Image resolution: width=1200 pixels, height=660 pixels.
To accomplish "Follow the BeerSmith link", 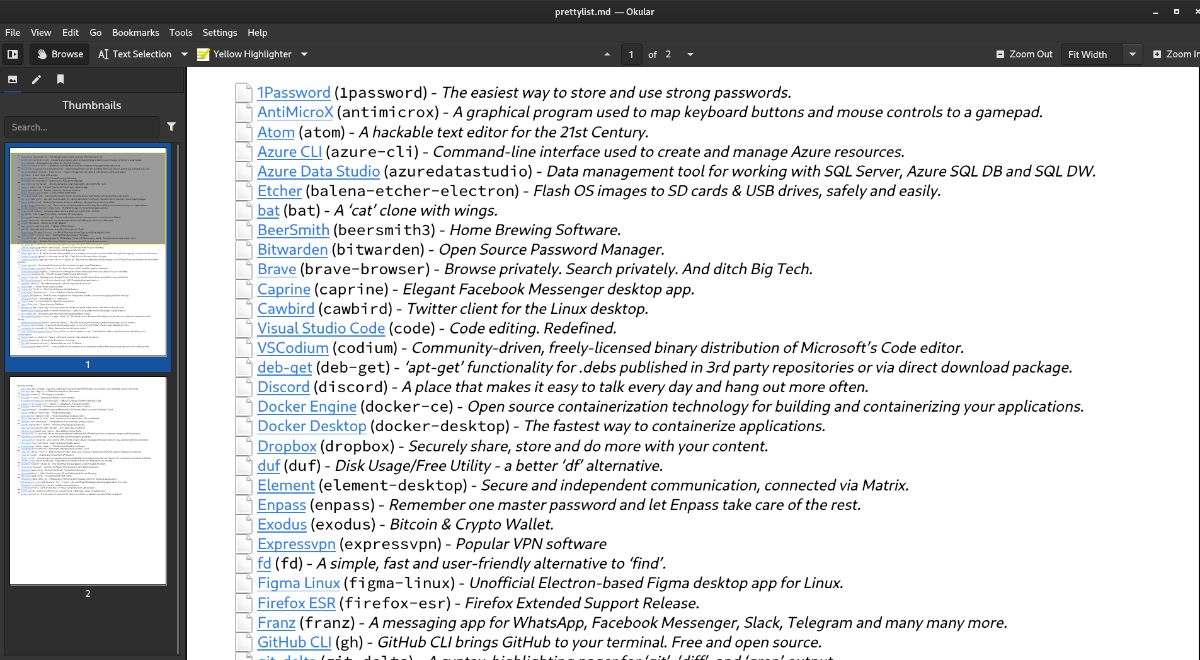I will (x=293, y=230).
